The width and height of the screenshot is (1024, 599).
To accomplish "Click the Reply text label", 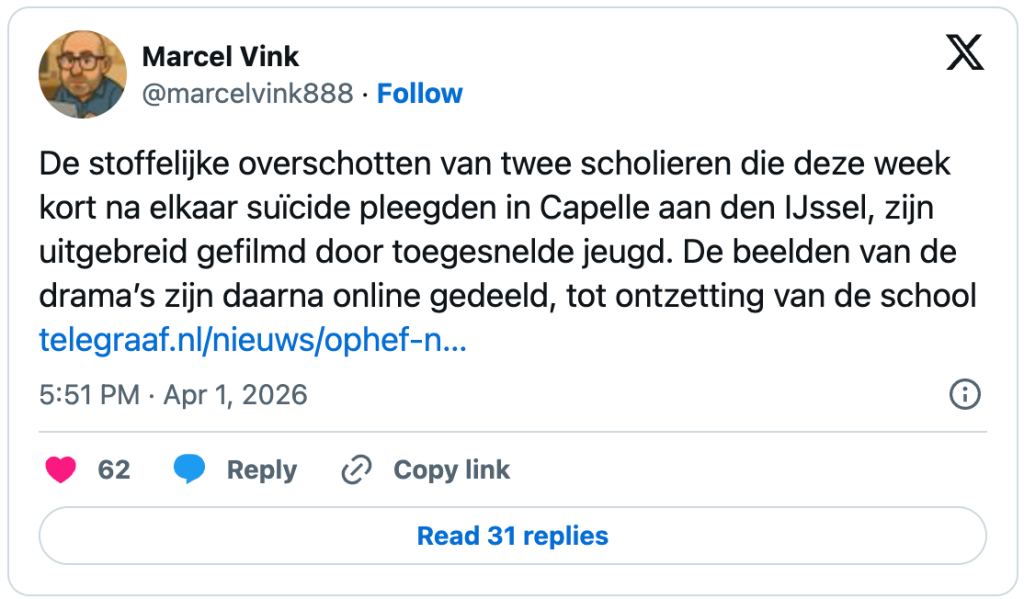I will pyautogui.click(x=262, y=470).
